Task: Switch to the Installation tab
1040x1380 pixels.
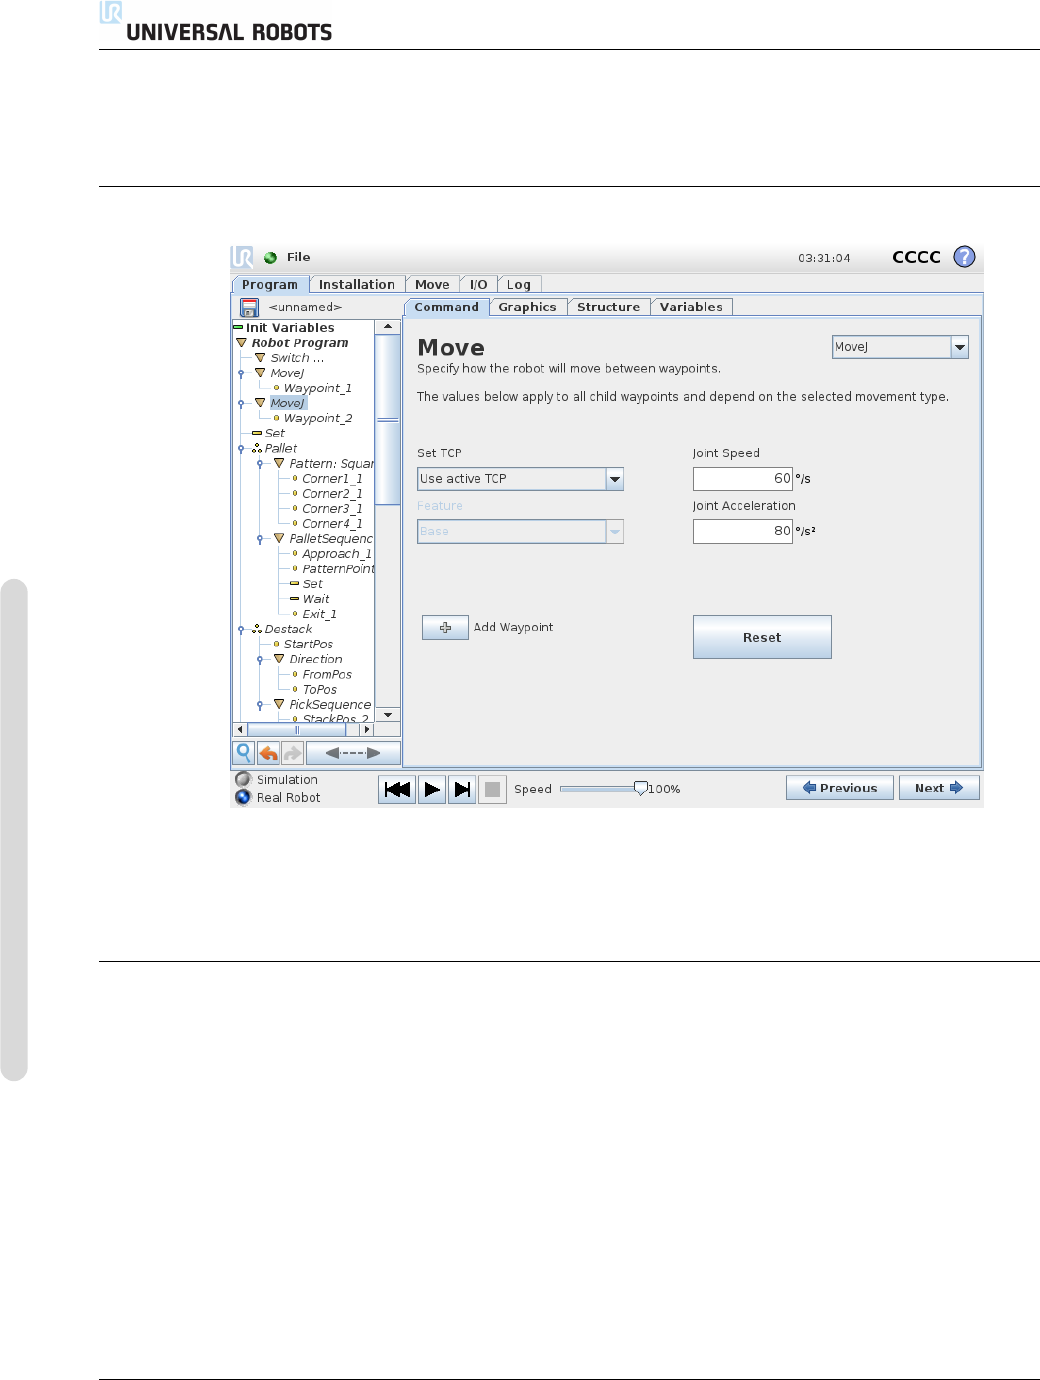Action: coord(357,285)
